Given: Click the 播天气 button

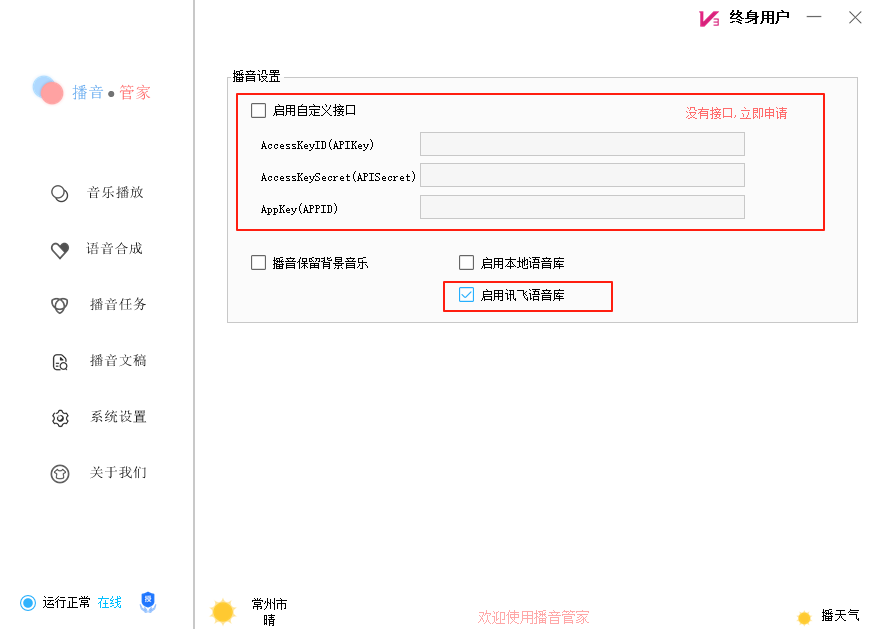Looking at the screenshot, I should coord(840,616).
